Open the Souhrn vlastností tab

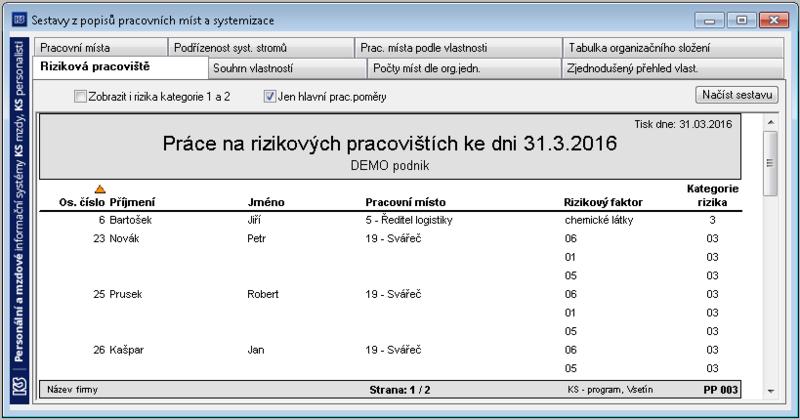[x=288, y=68]
